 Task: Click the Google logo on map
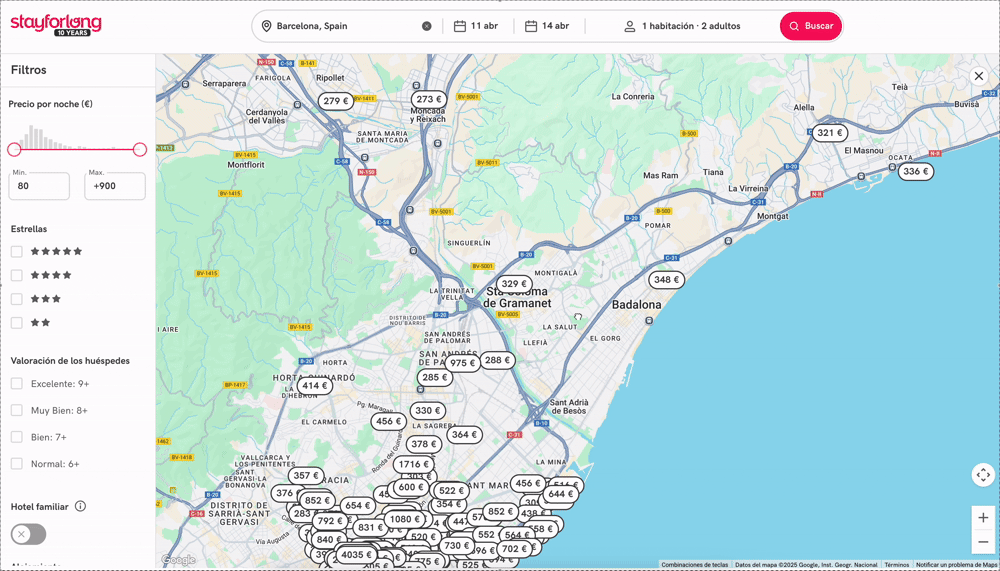coord(179,561)
